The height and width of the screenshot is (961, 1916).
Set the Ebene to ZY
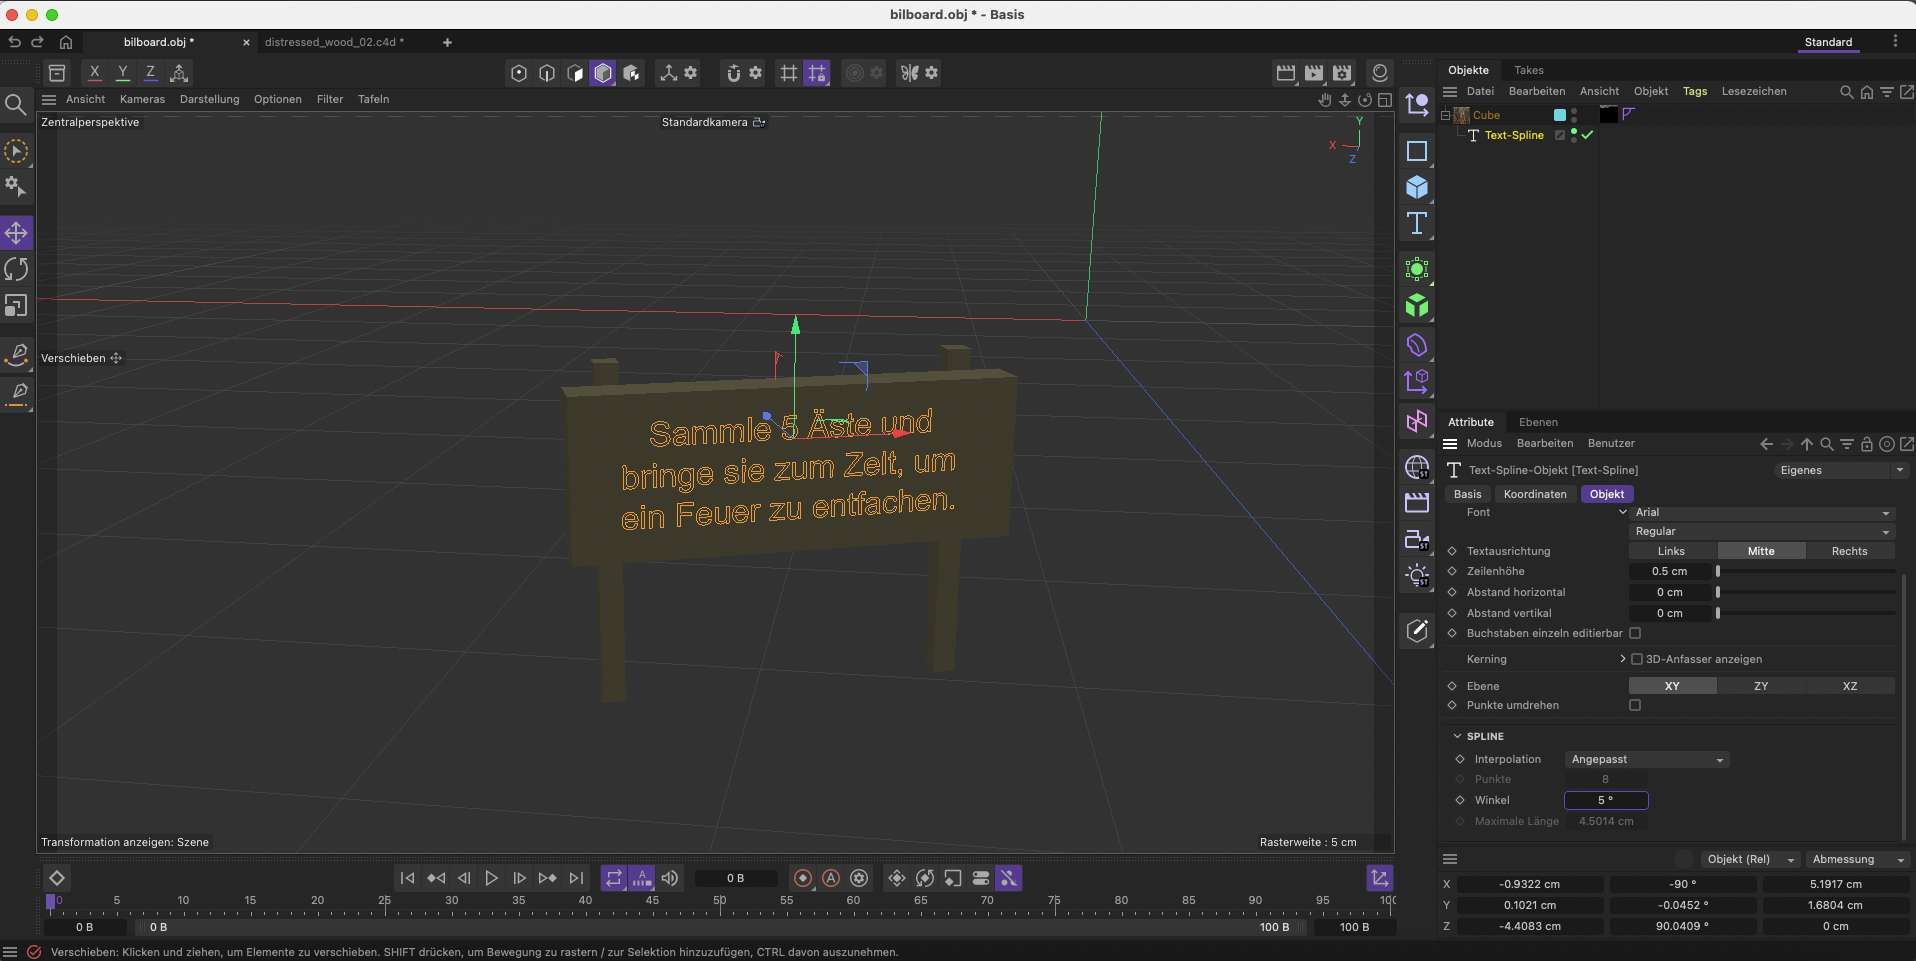pyautogui.click(x=1760, y=686)
